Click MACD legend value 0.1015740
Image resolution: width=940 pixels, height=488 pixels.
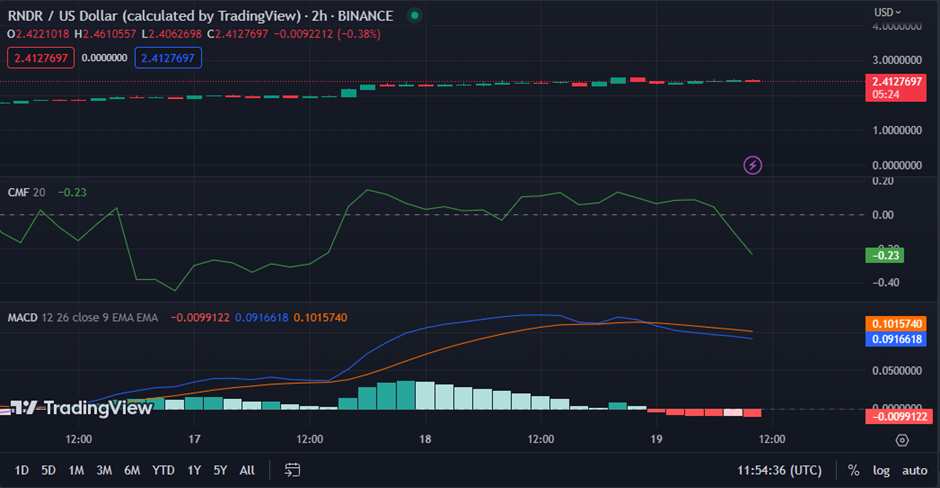tap(320, 318)
